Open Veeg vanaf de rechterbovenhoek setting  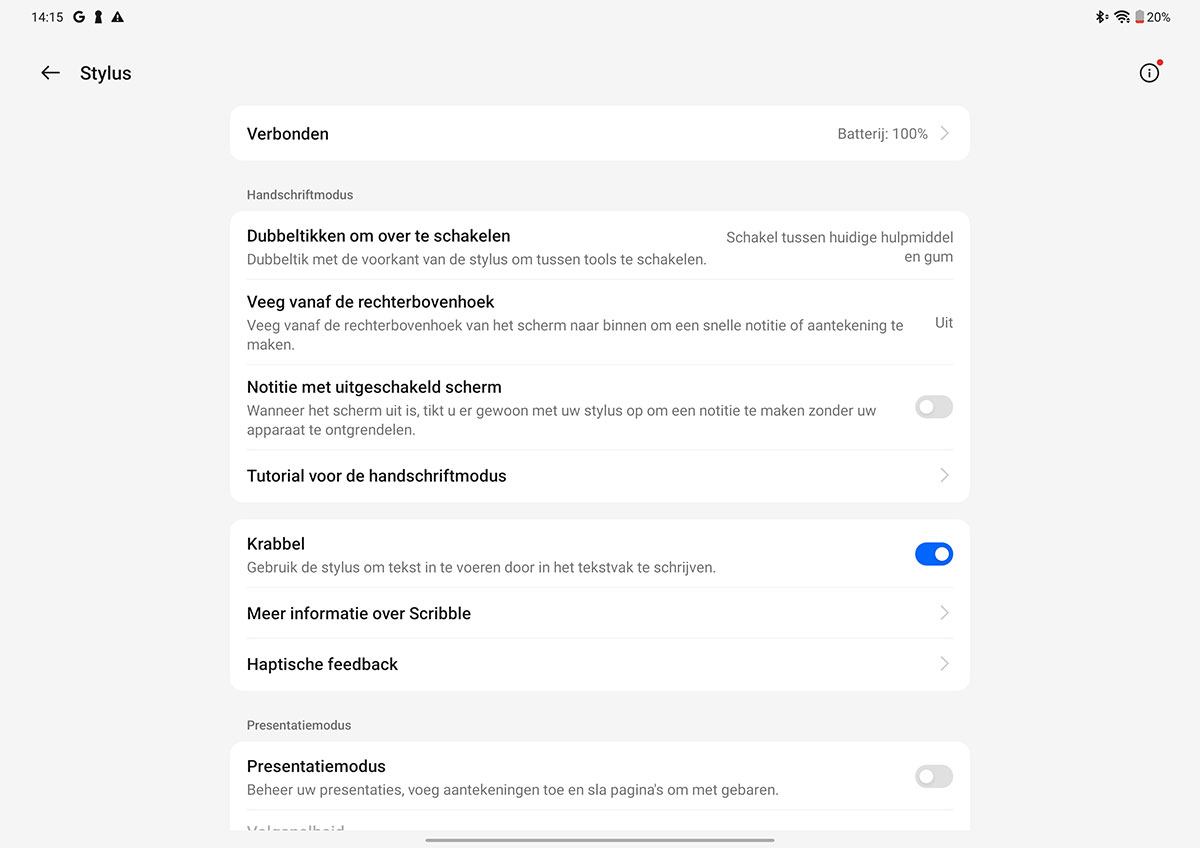(x=600, y=322)
